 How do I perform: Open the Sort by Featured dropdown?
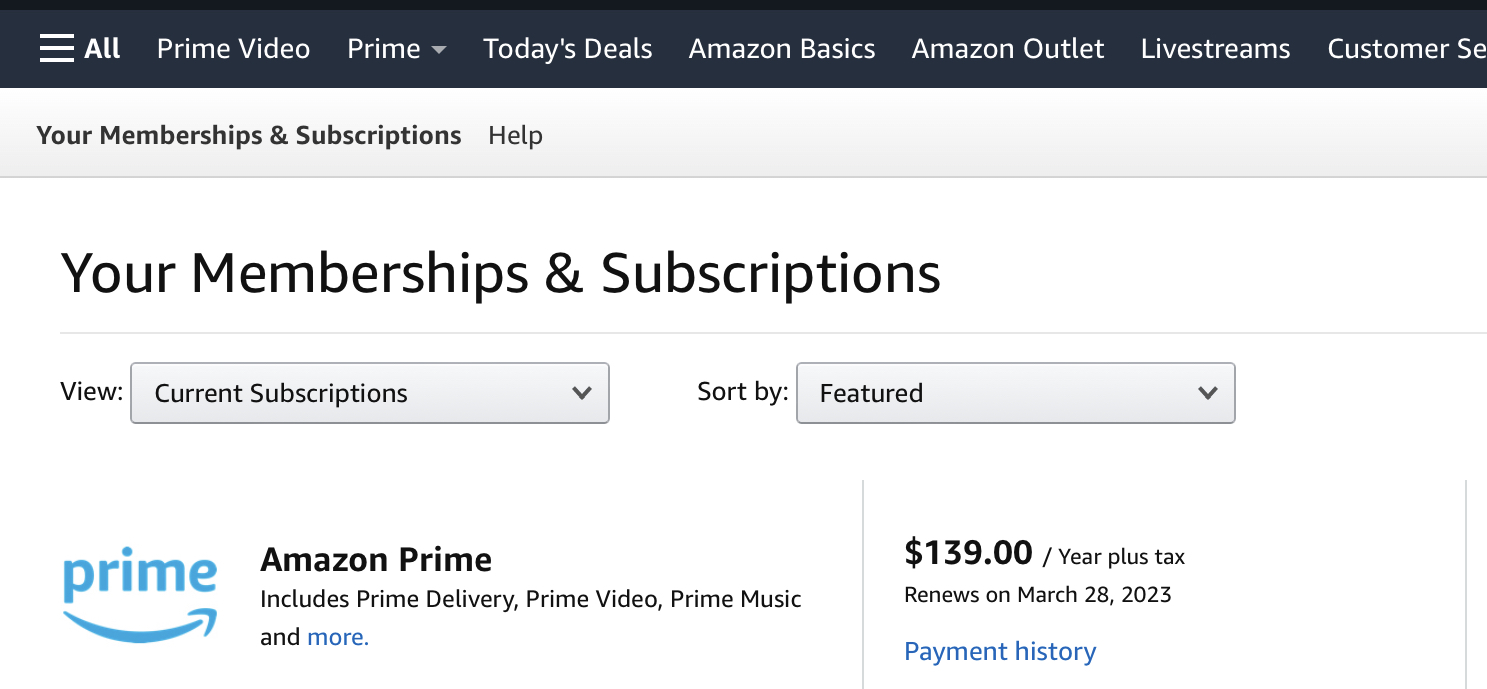1015,392
